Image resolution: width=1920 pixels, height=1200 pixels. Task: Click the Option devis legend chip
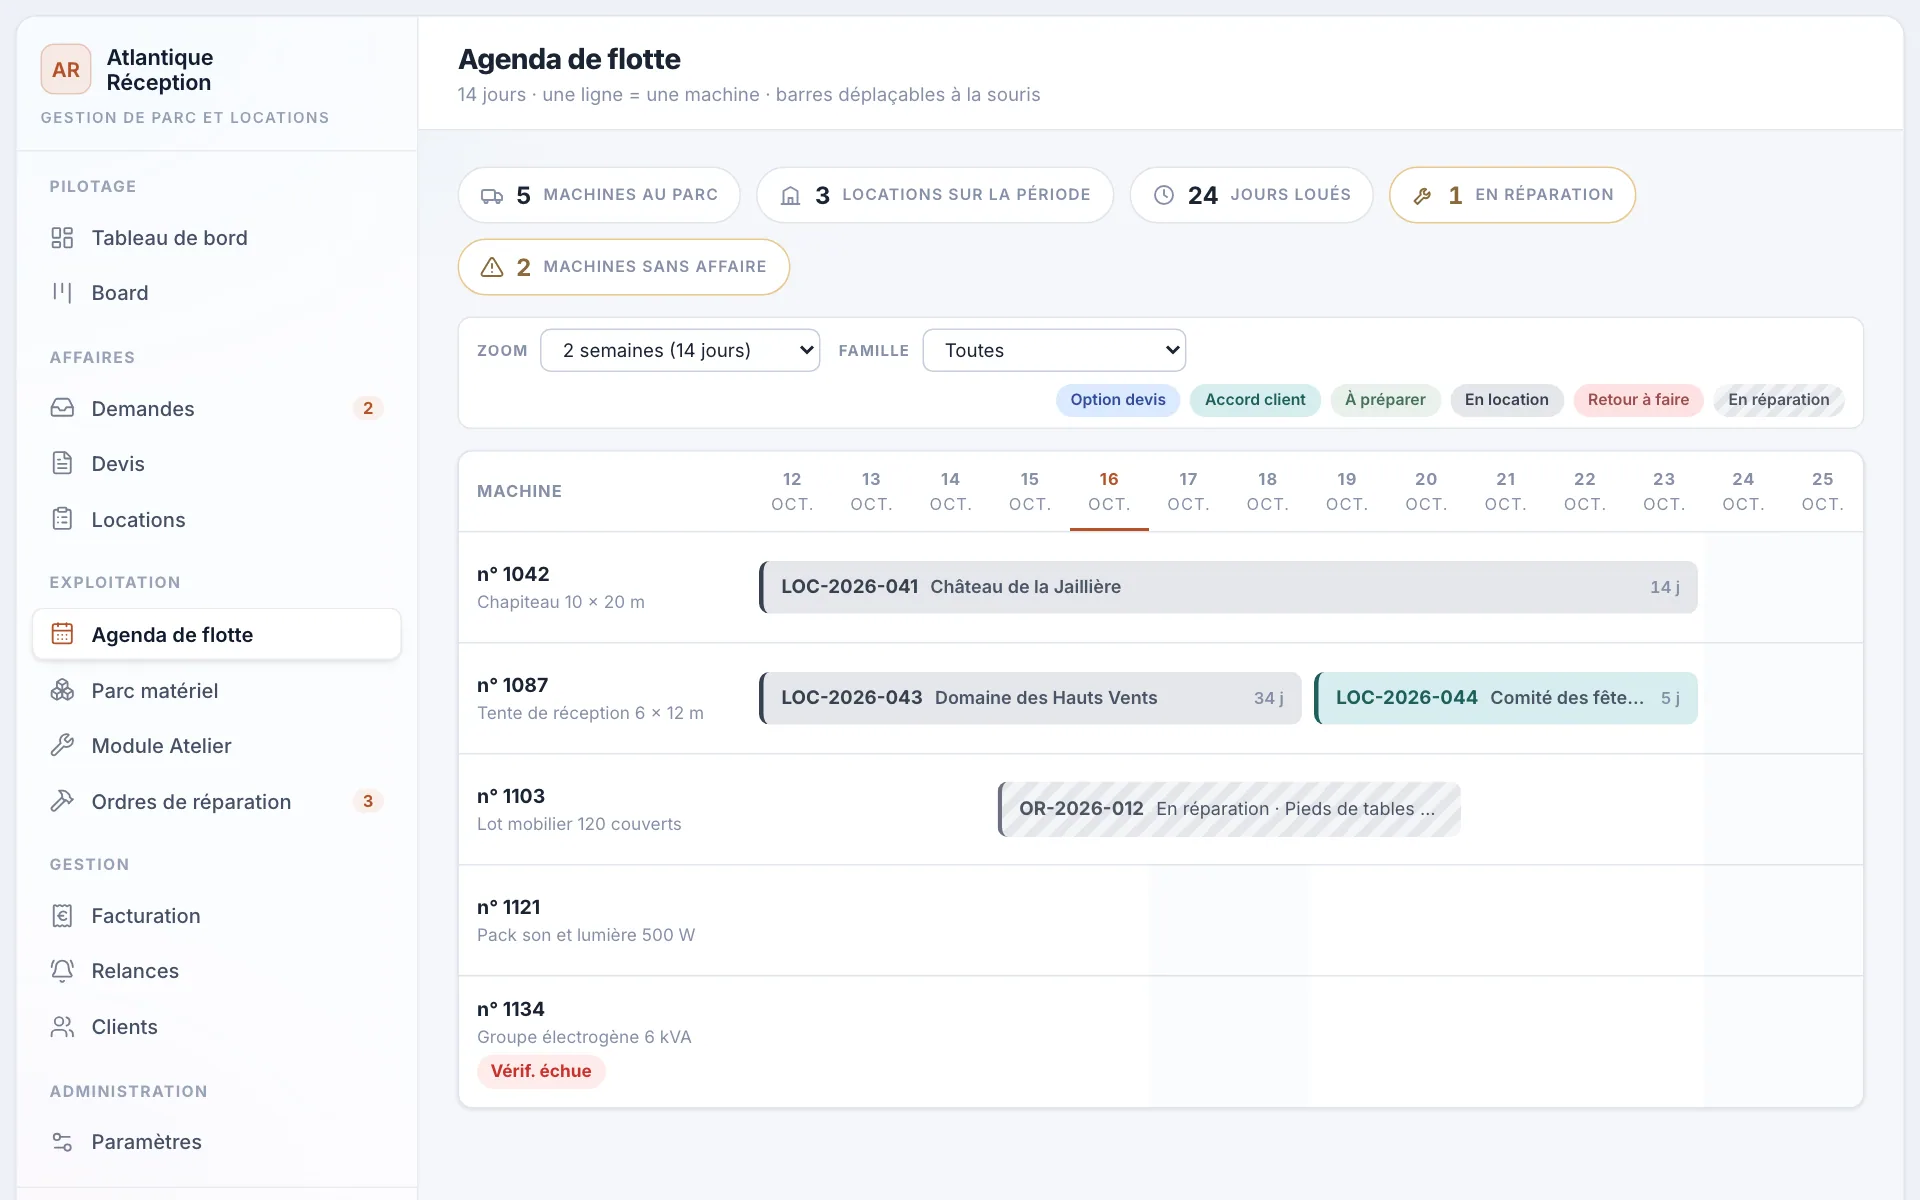(x=1118, y=400)
